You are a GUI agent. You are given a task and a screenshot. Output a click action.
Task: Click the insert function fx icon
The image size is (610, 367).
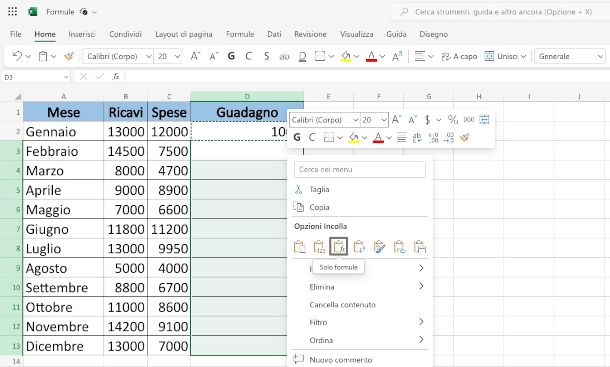[116, 77]
